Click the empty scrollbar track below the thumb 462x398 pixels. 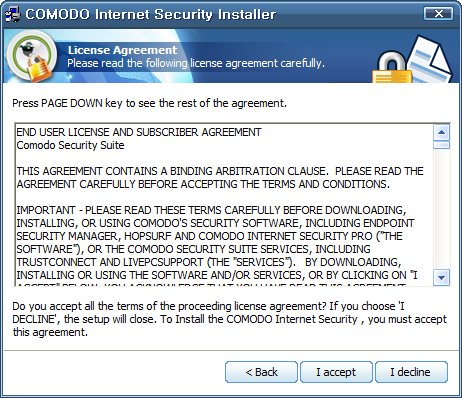coord(442,209)
